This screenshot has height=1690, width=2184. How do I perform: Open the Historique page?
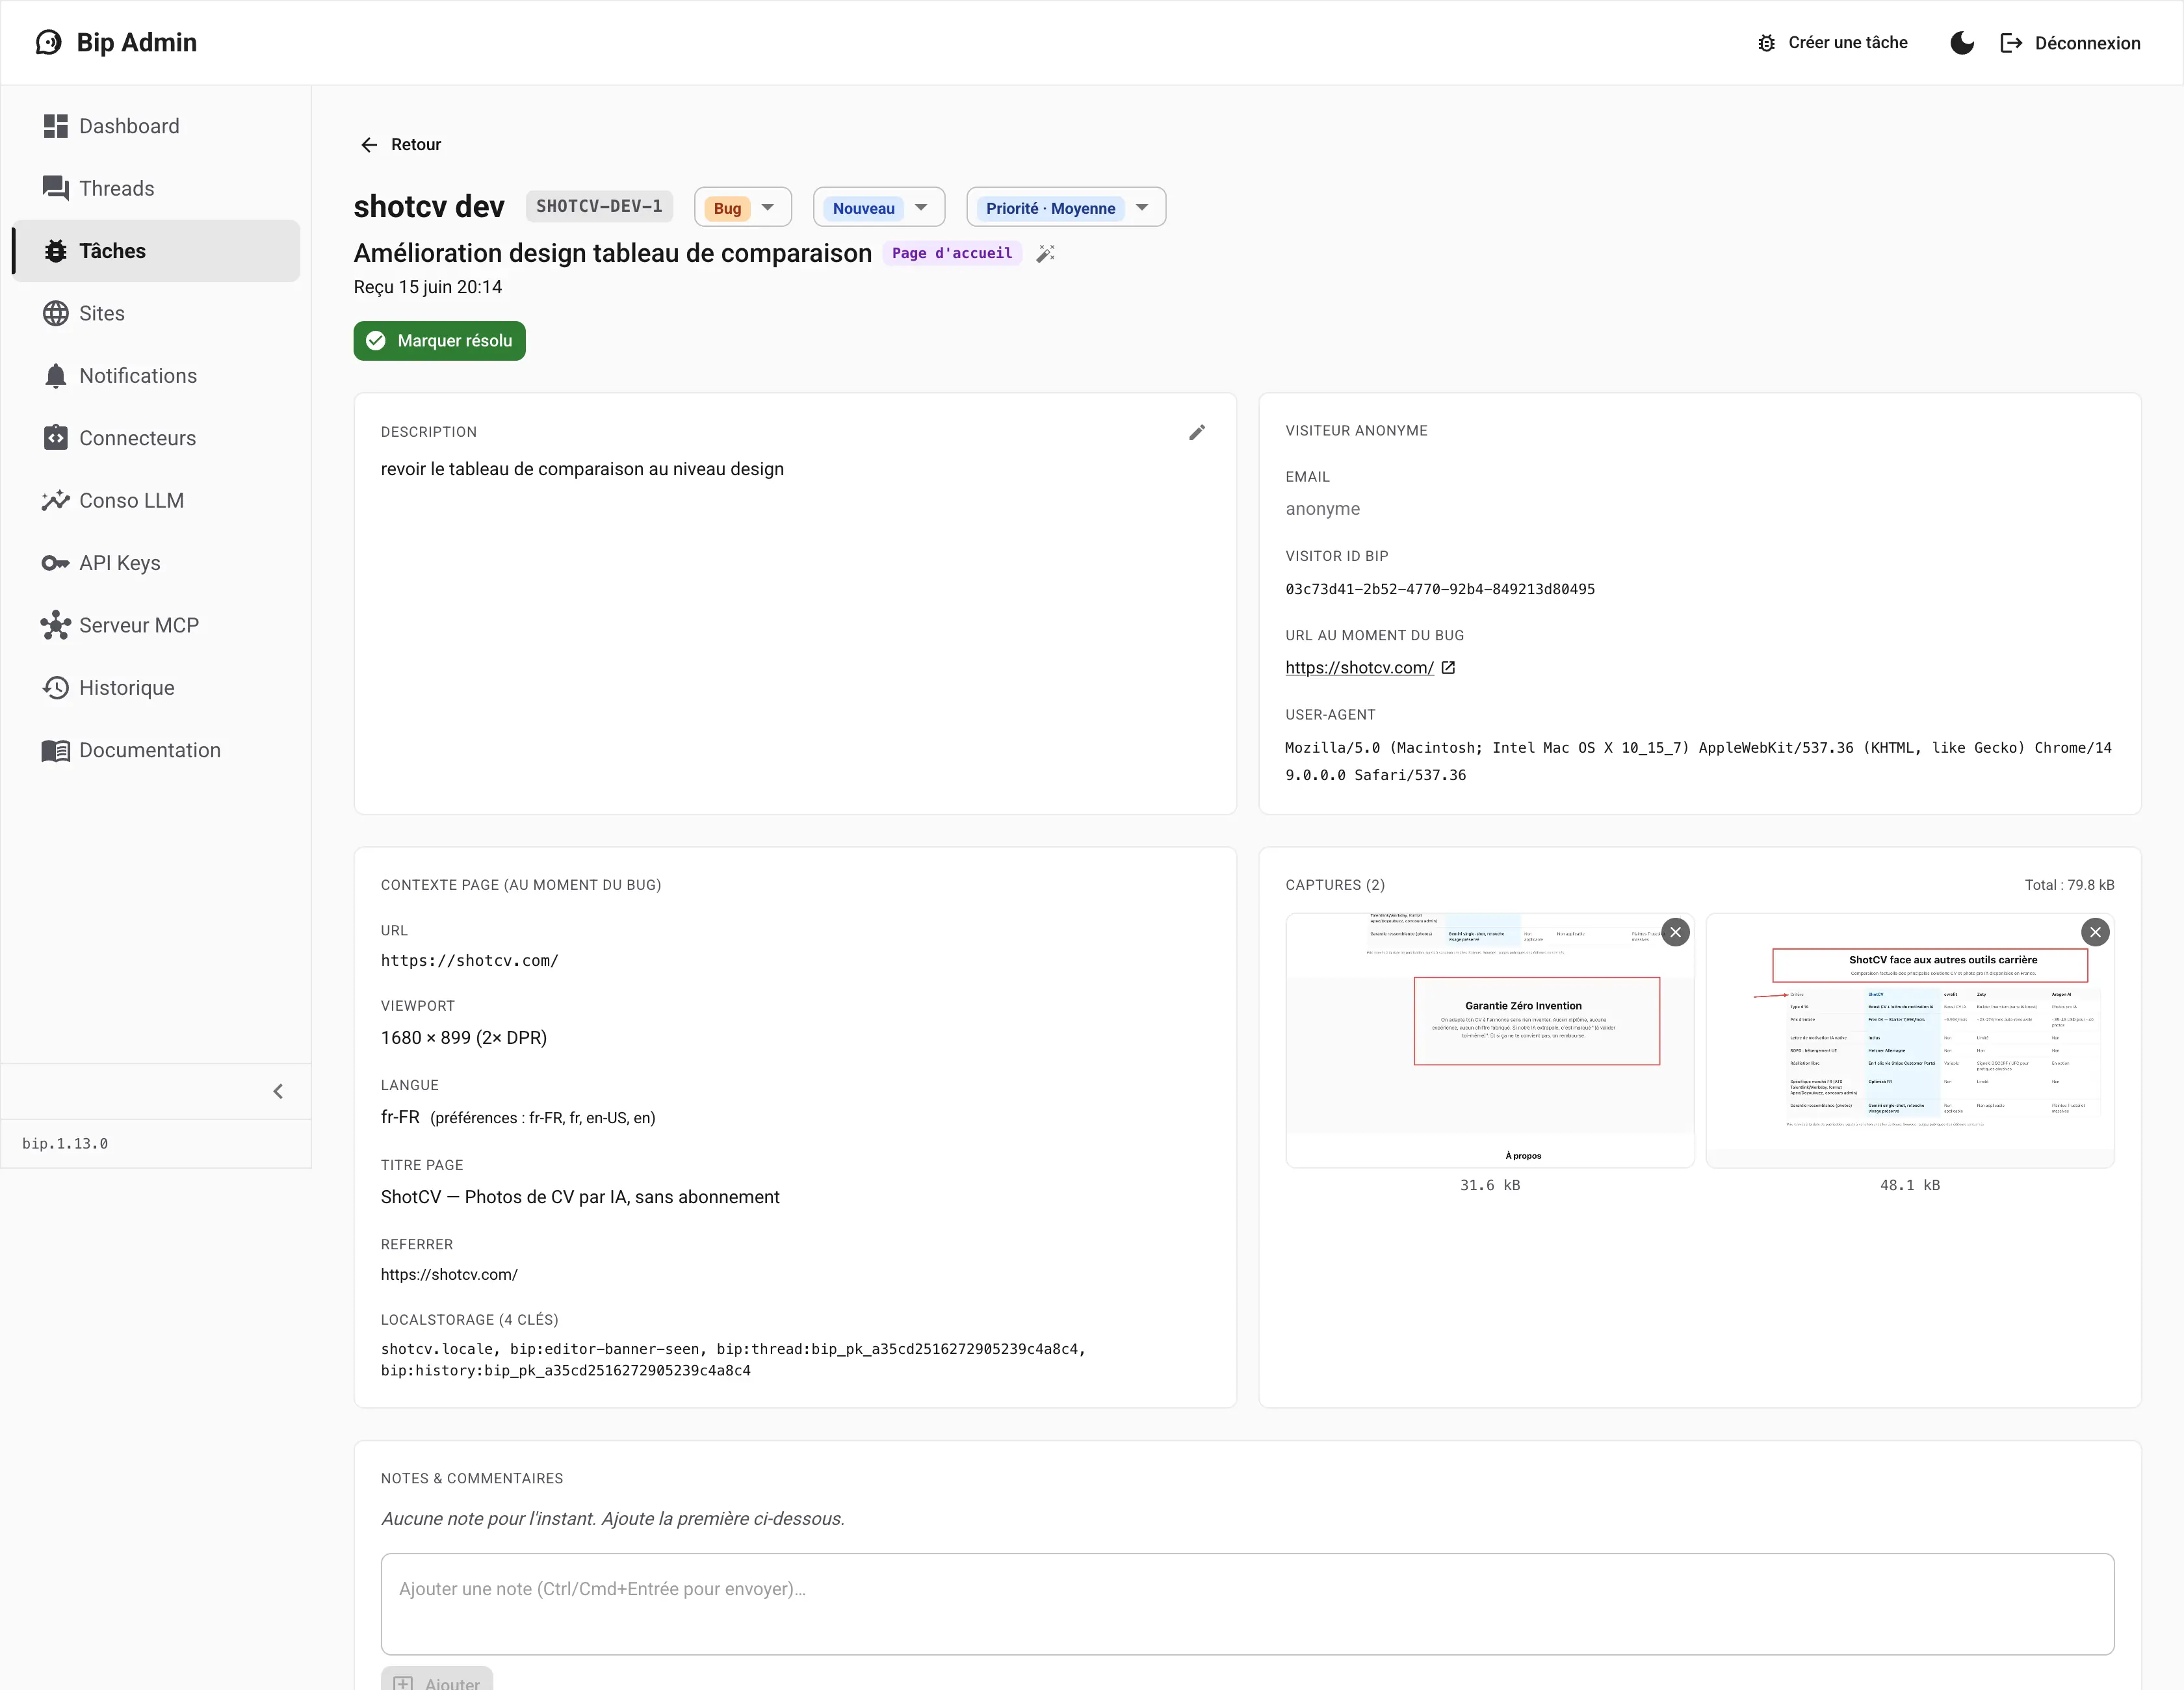(156, 688)
